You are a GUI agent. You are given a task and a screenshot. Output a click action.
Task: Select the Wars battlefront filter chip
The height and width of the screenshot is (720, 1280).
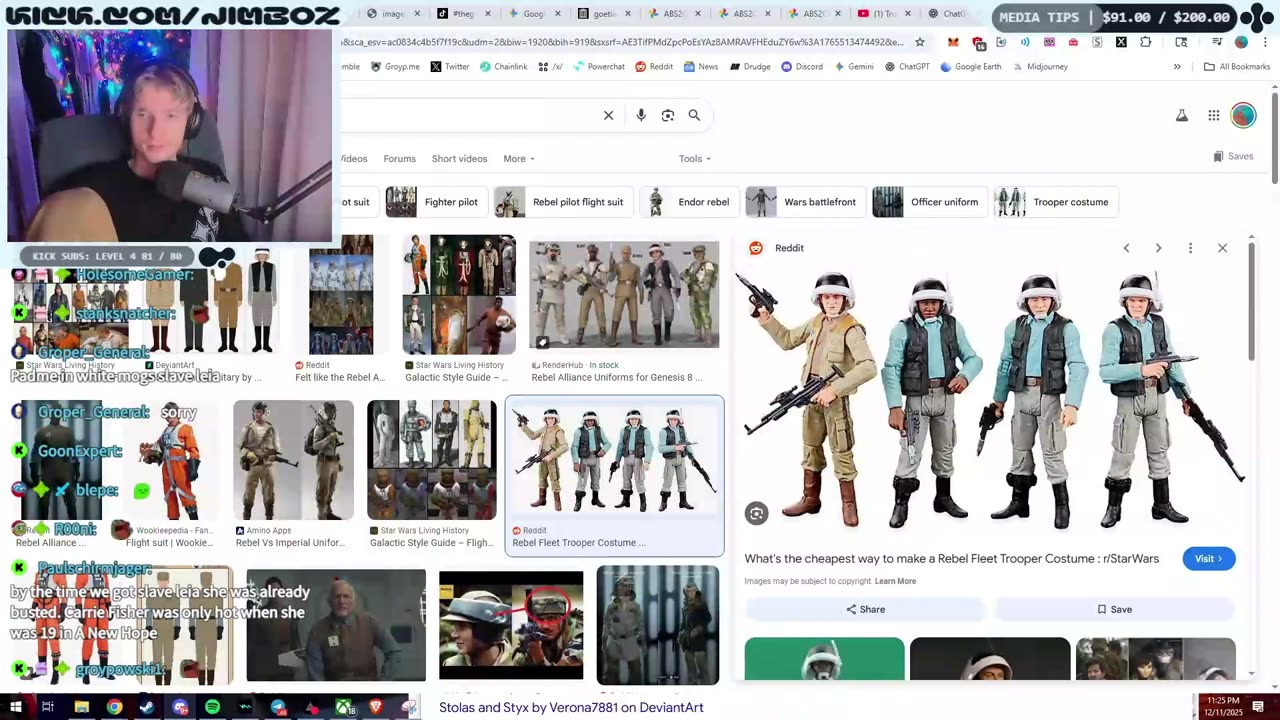[x=805, y=202]
